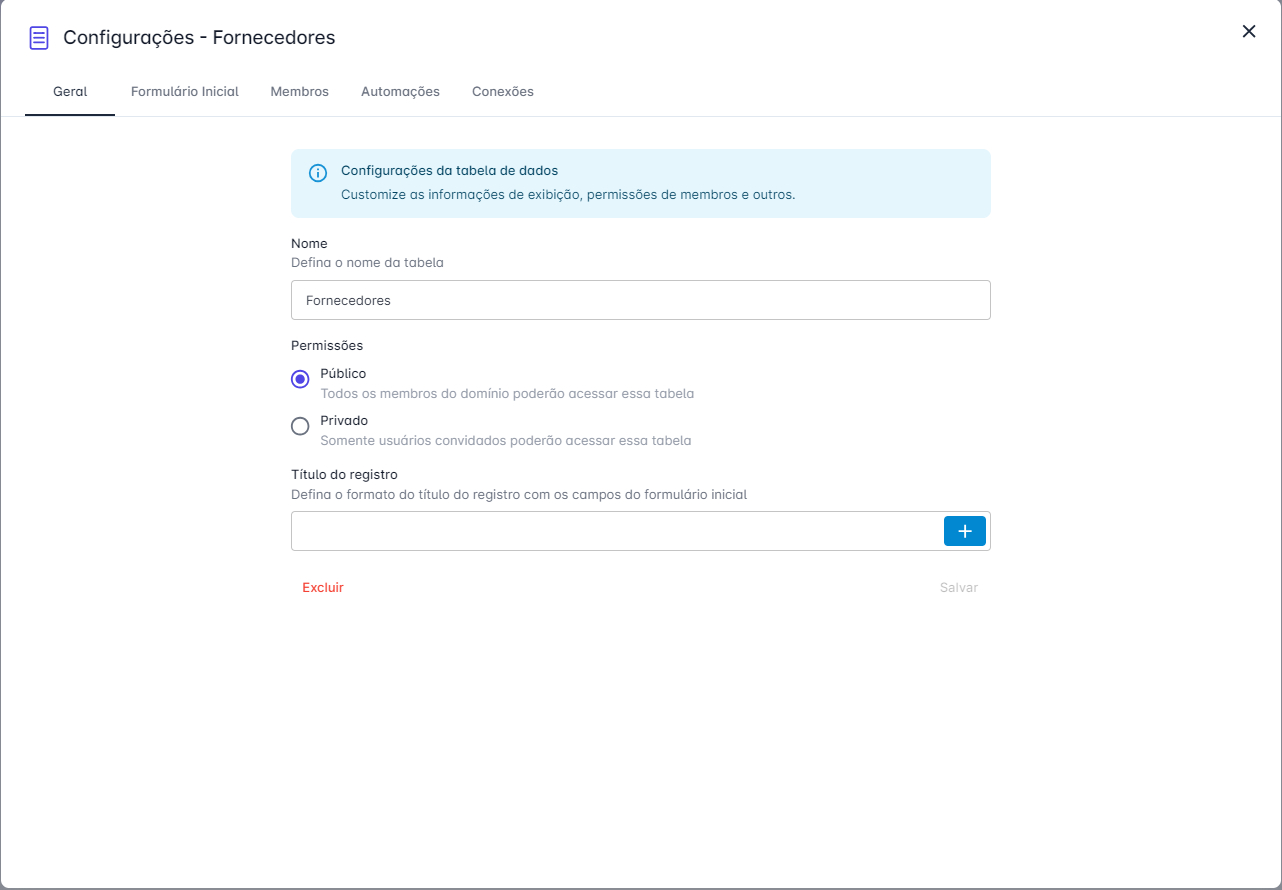The height and width of the screenshot is (890, 1282).
Task: Focus the Nome field containing Fornecedores
Action: tap(641, 300)
